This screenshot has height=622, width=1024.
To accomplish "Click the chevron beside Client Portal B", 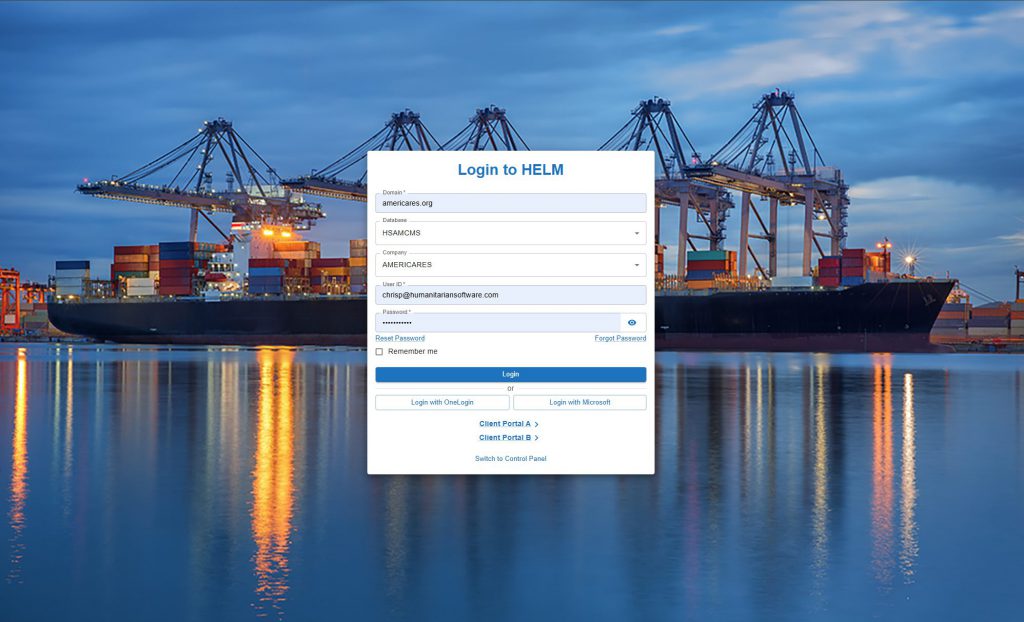I will click(x=537, y=438).
